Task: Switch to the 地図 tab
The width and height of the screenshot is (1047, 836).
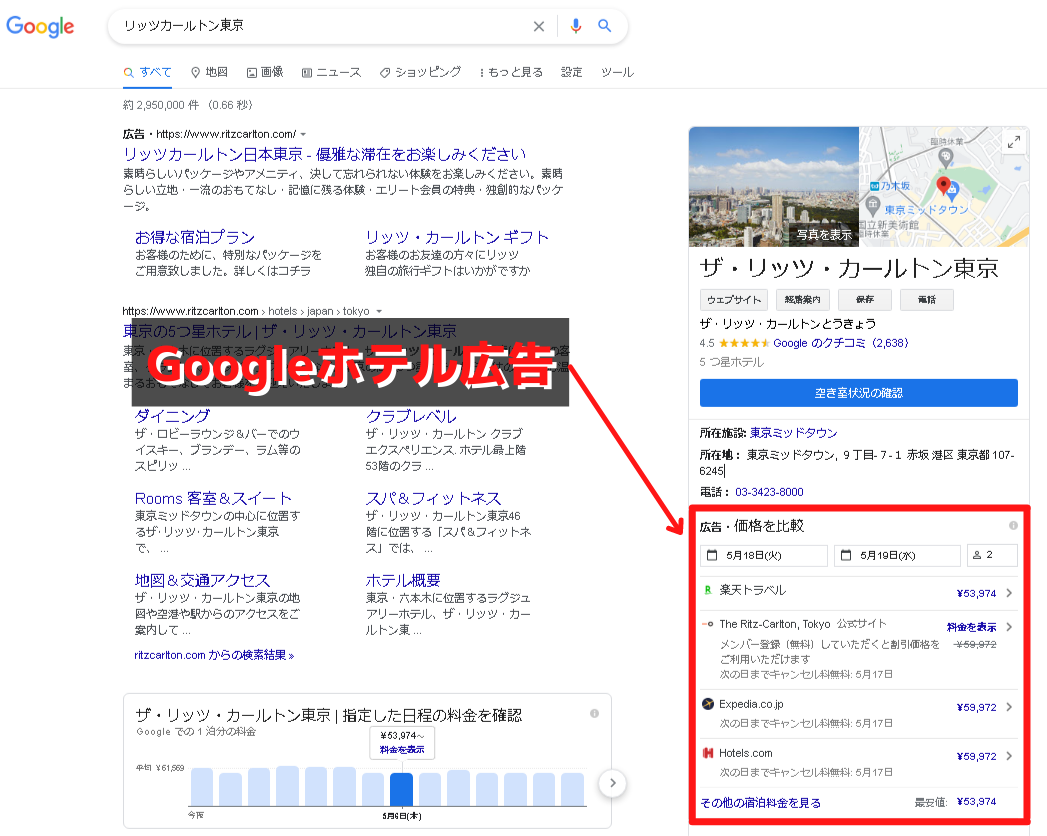Action: tap(209, 72)
